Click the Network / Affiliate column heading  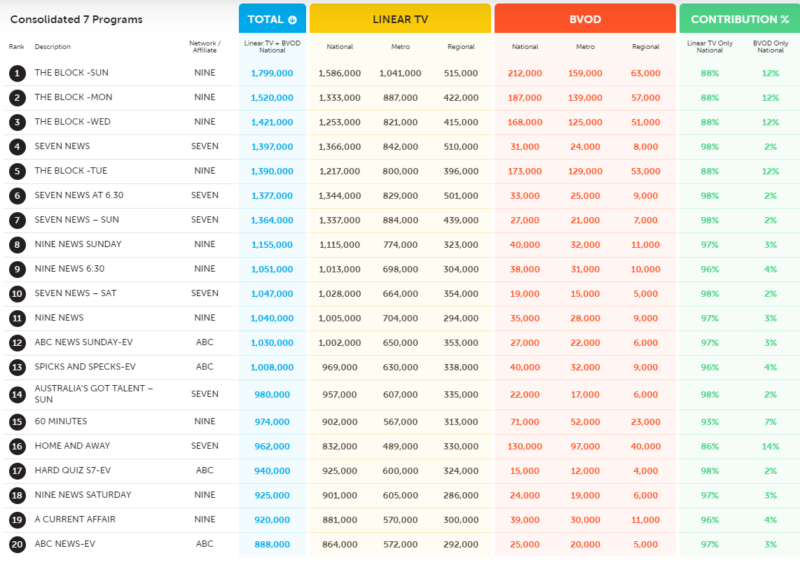pyautogui.click(x=204, y=47)
